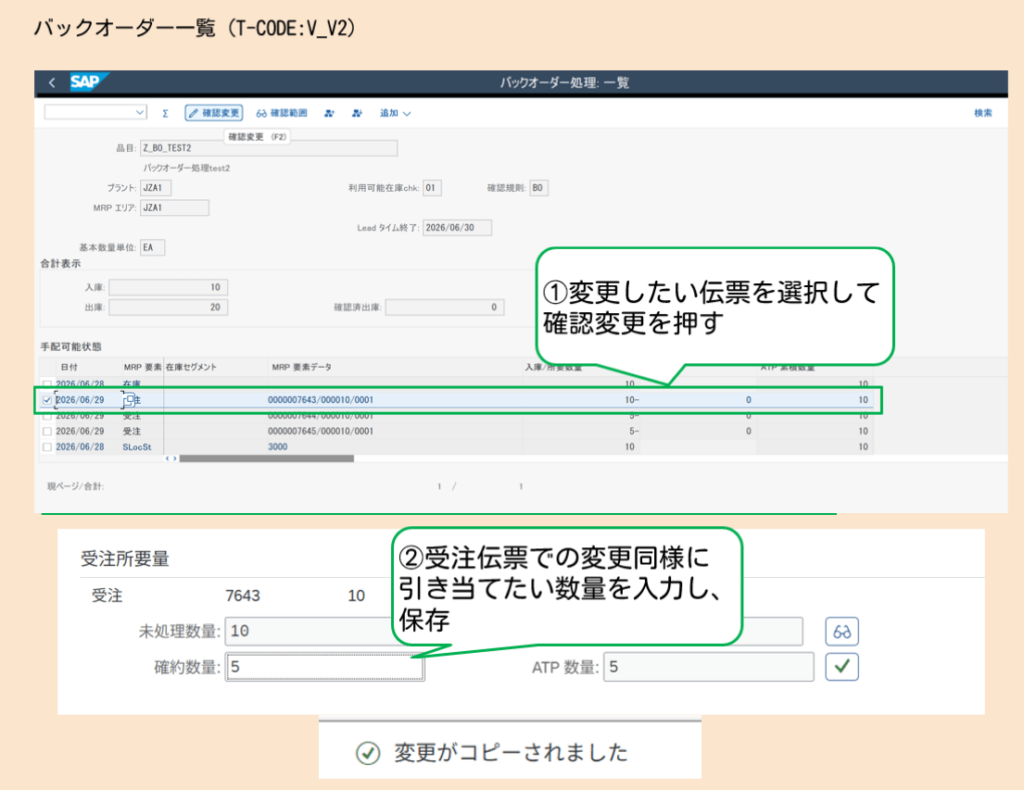Click the 現ページ/合計 footer label

pos(76,486)
